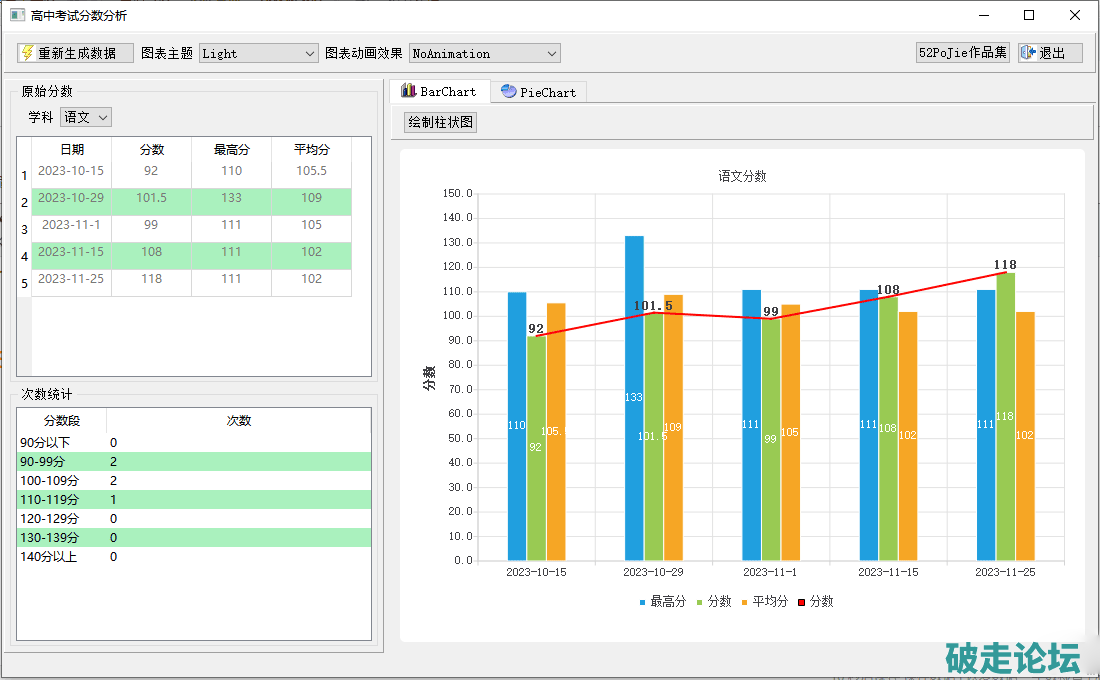Click the 52PoJie作品集 button
This screenshot has height=680, width=1100.
[x=962, y=53]
